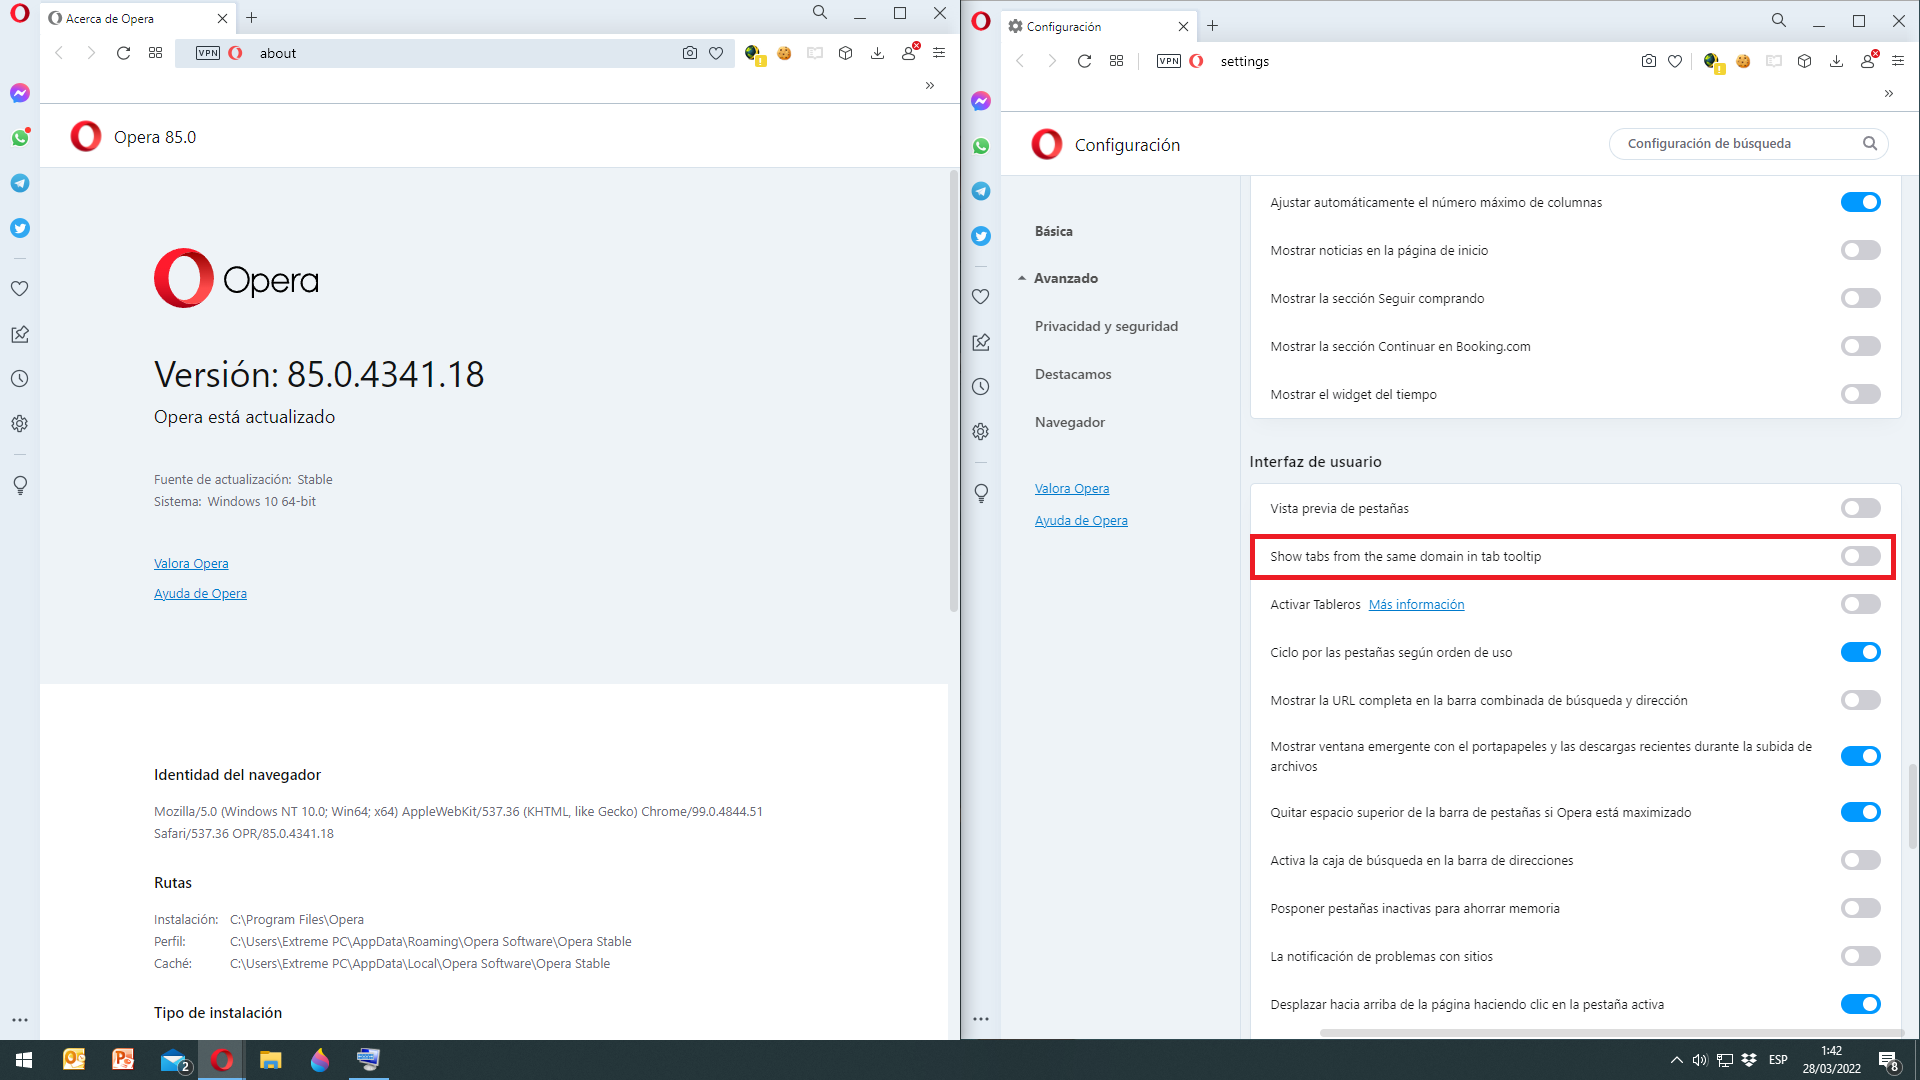Select Destacamos settings category

click(1072, 374)
